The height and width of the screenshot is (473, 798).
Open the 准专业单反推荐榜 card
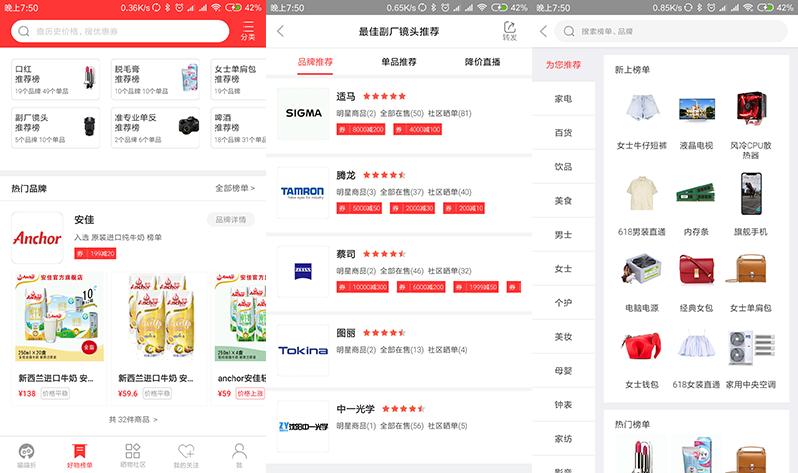coord(155,127)
